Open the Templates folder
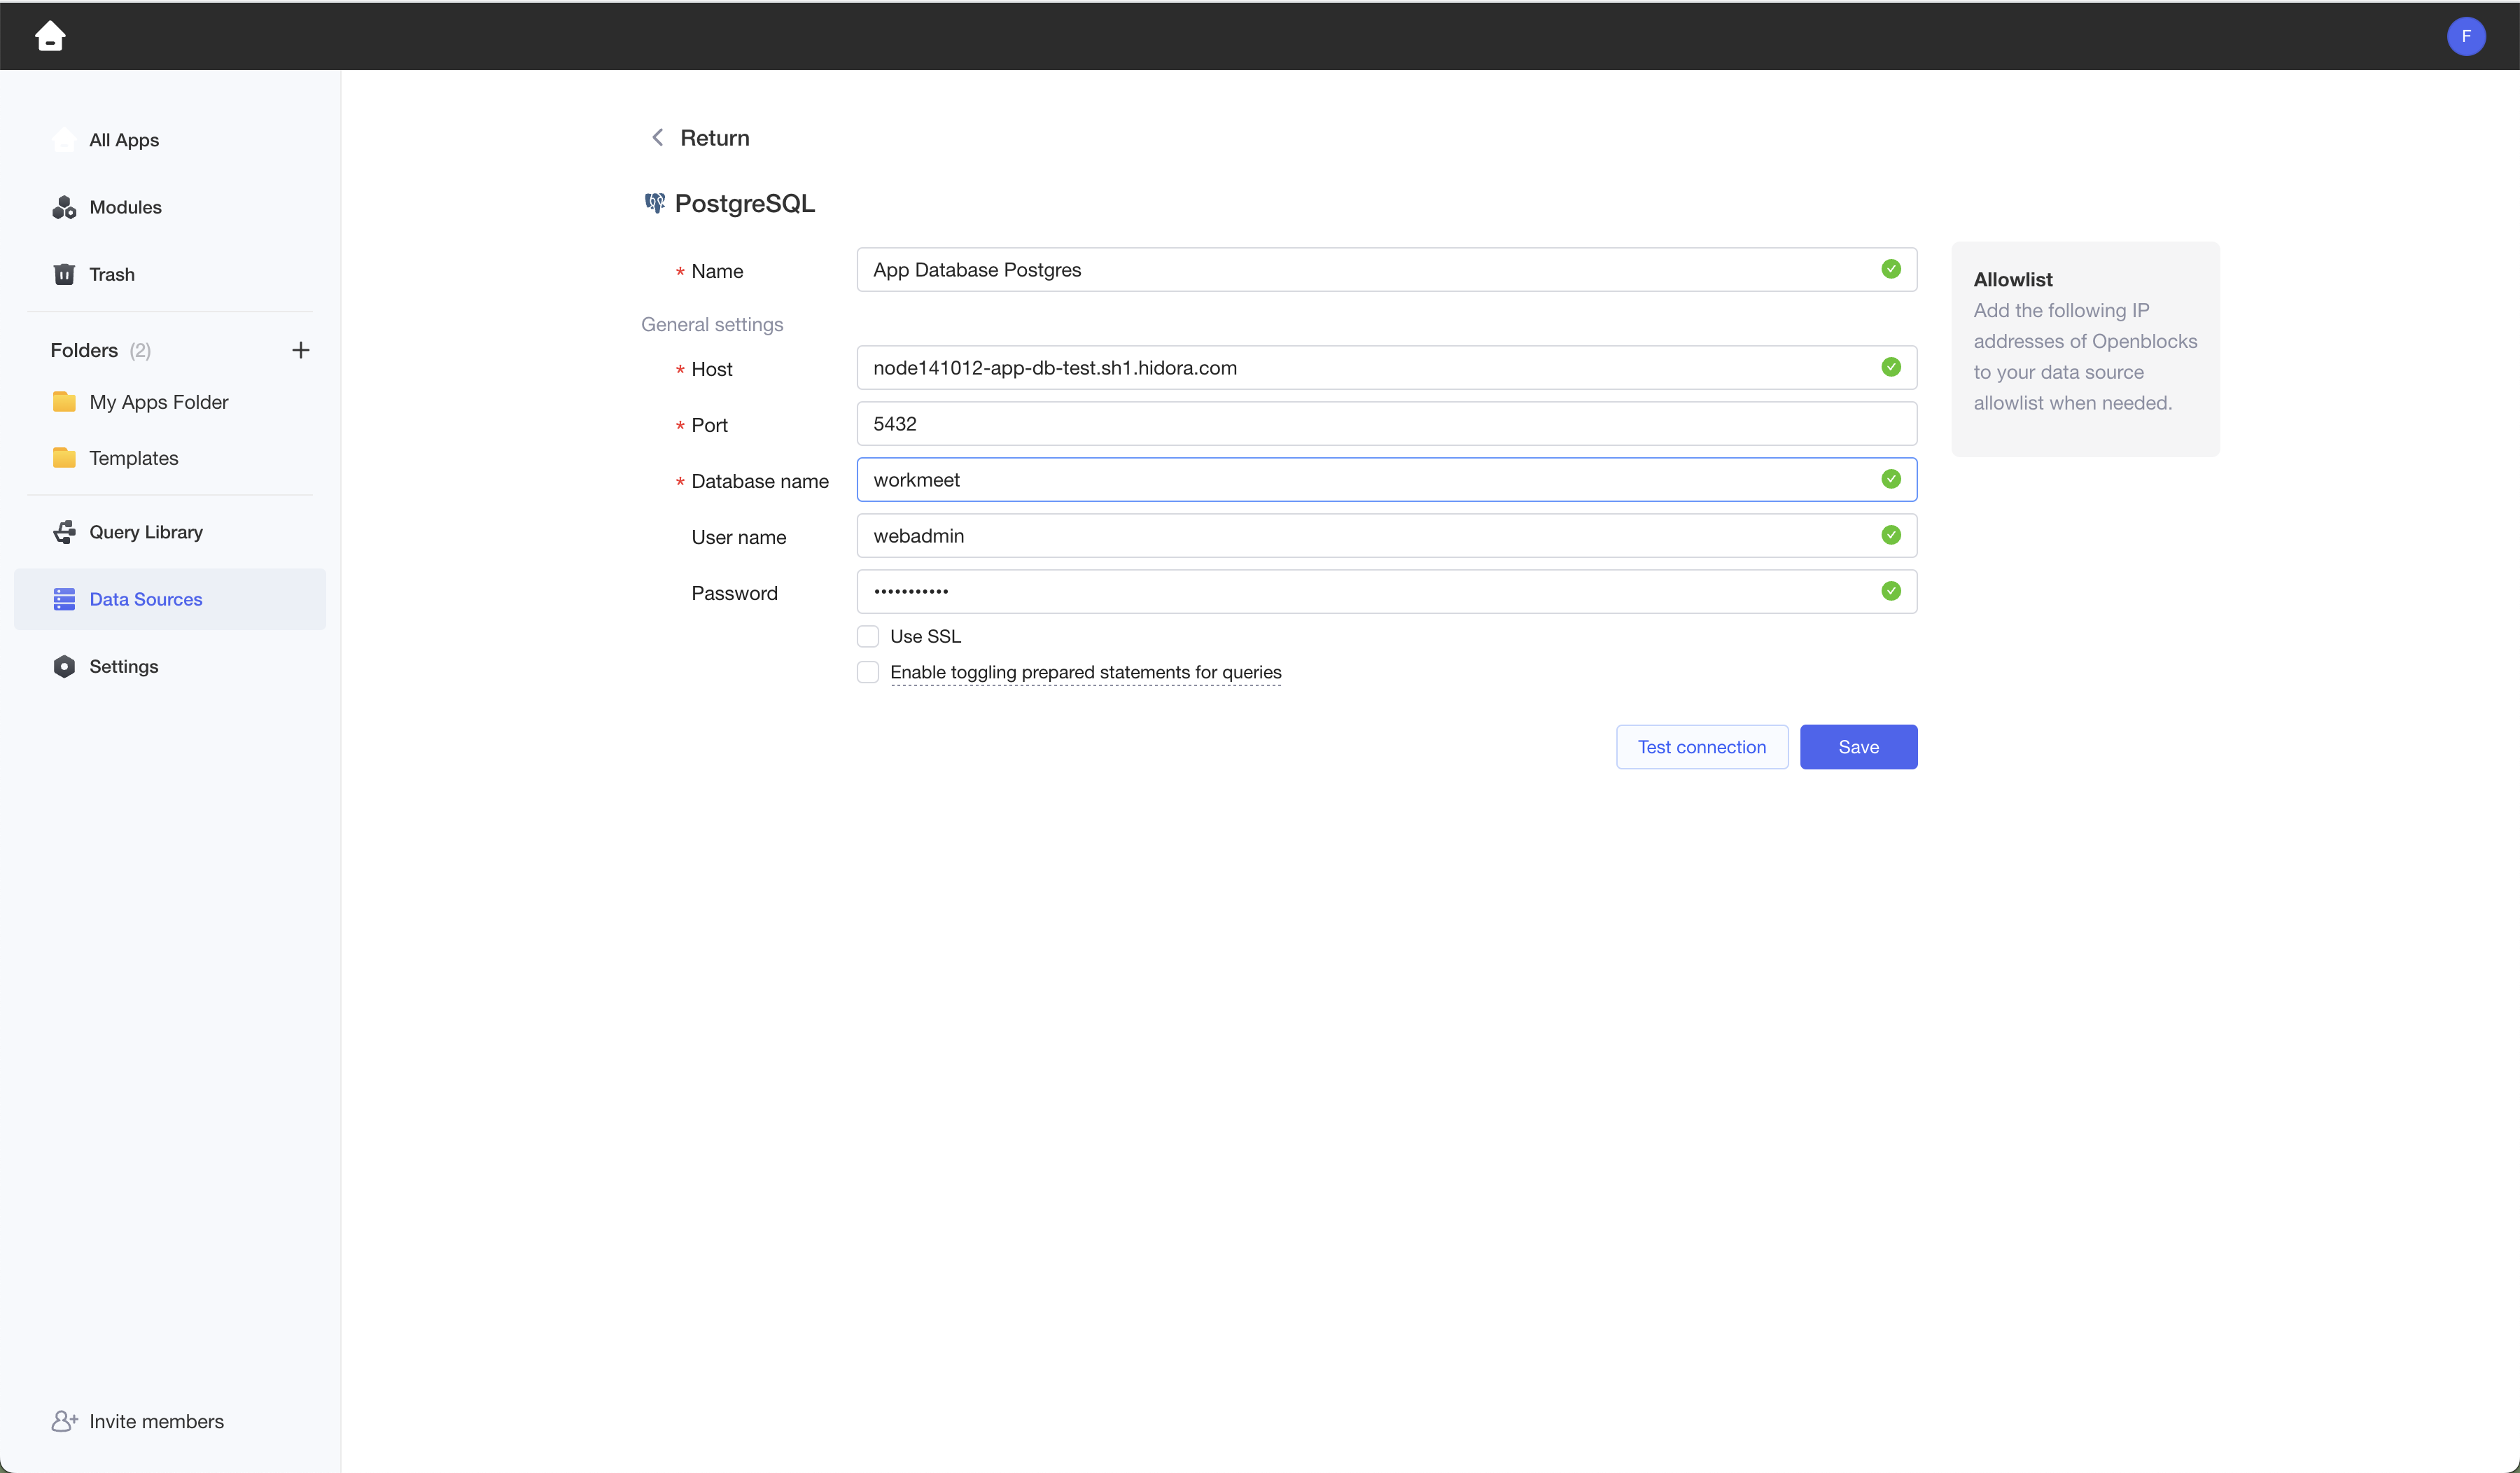Viewport: 2520px width, 1473px height. point(133,458)
